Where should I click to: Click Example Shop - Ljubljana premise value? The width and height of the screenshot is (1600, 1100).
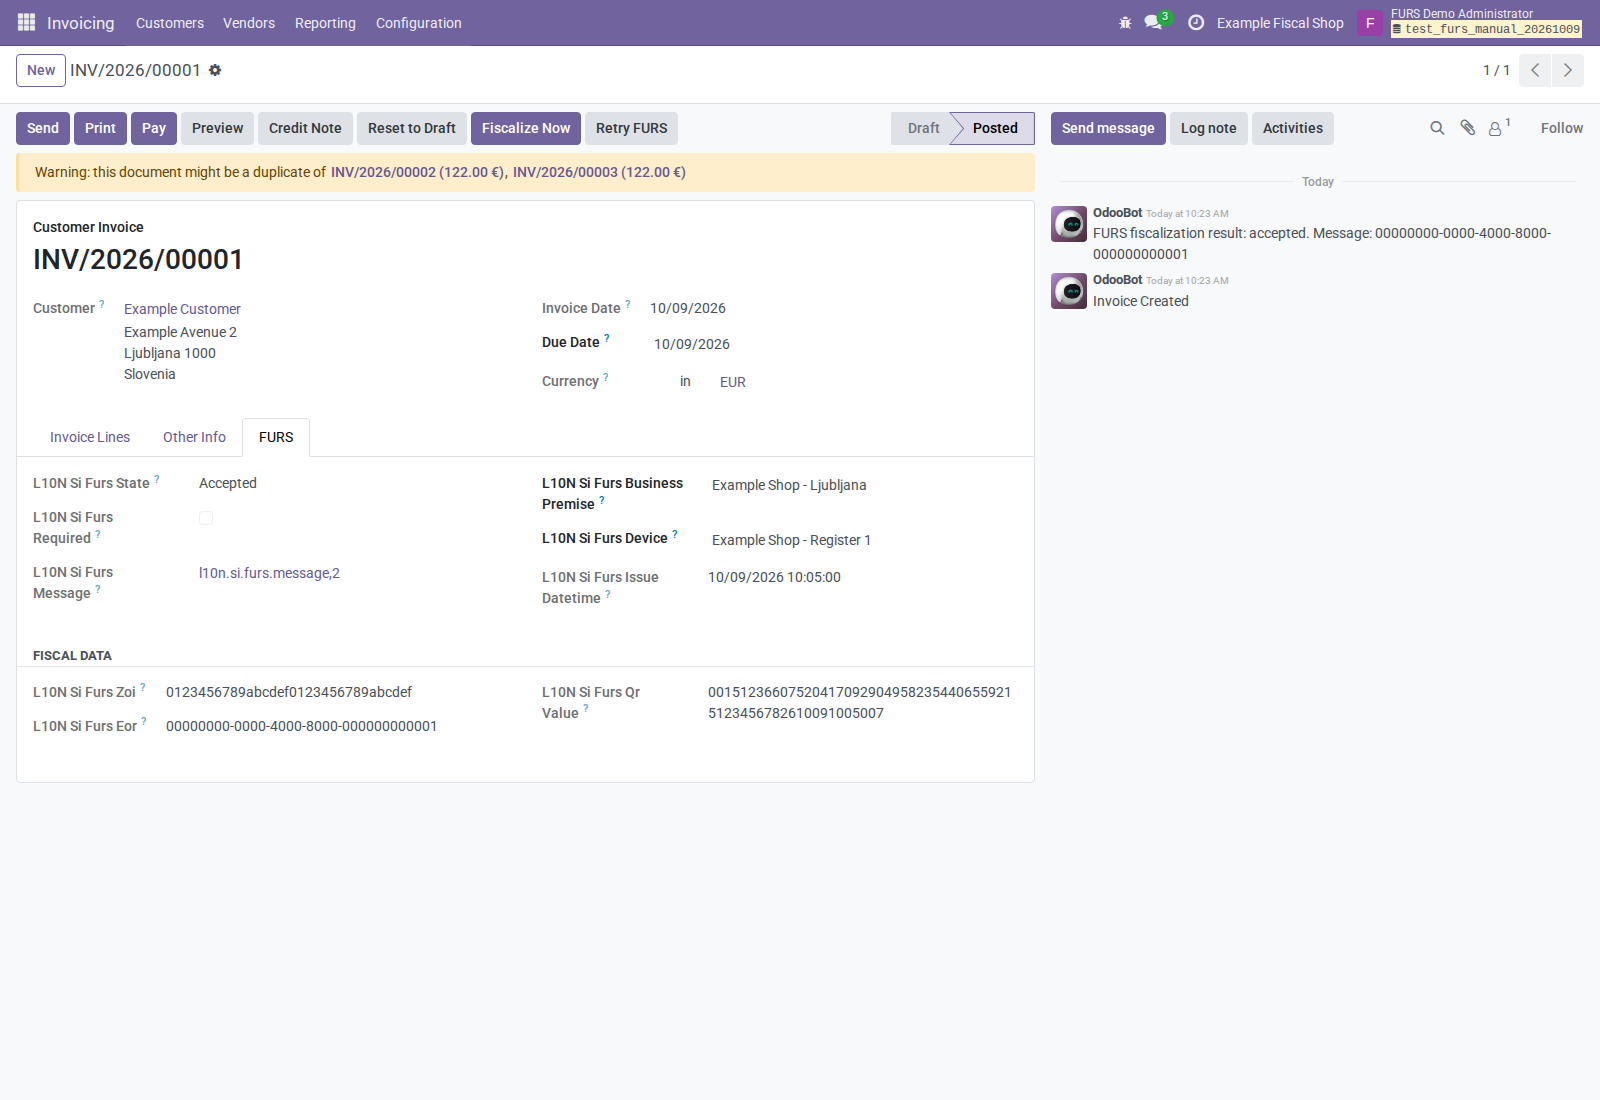click(789, 485)
